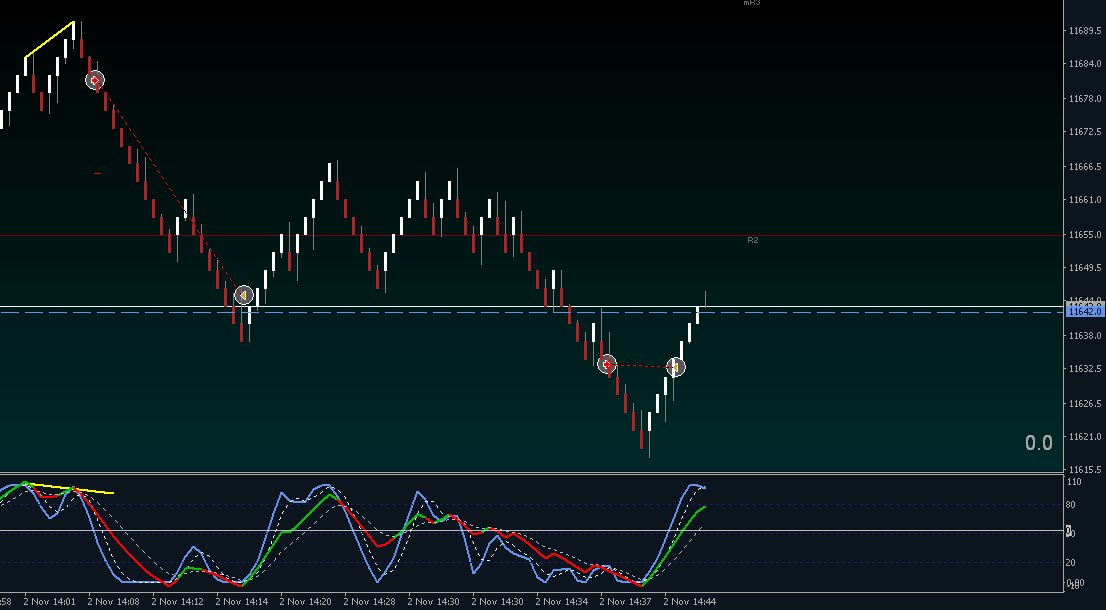
Task: Click the large 0.0 readout text
Action: point(1038,443)
